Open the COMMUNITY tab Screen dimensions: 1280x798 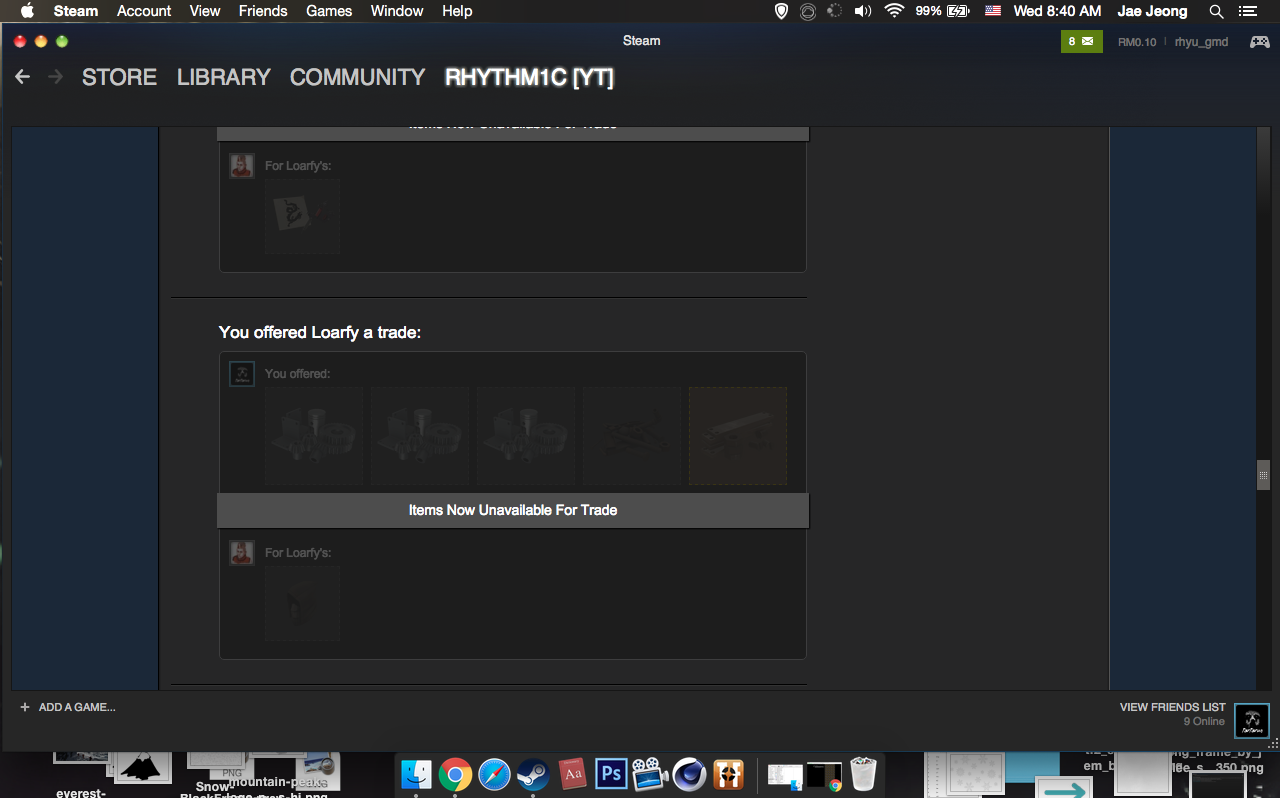point(357,77)
